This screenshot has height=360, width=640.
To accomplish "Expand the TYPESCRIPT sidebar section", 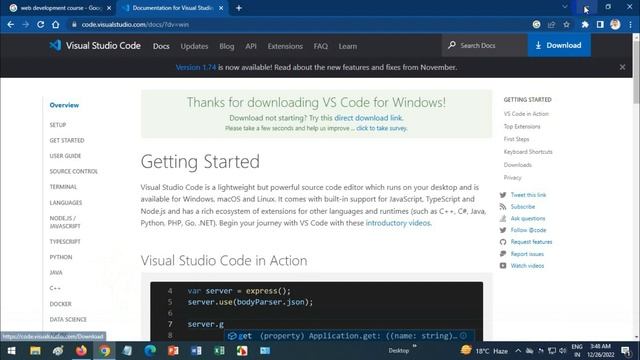I will pyautogui.click(x=65, y=242).
